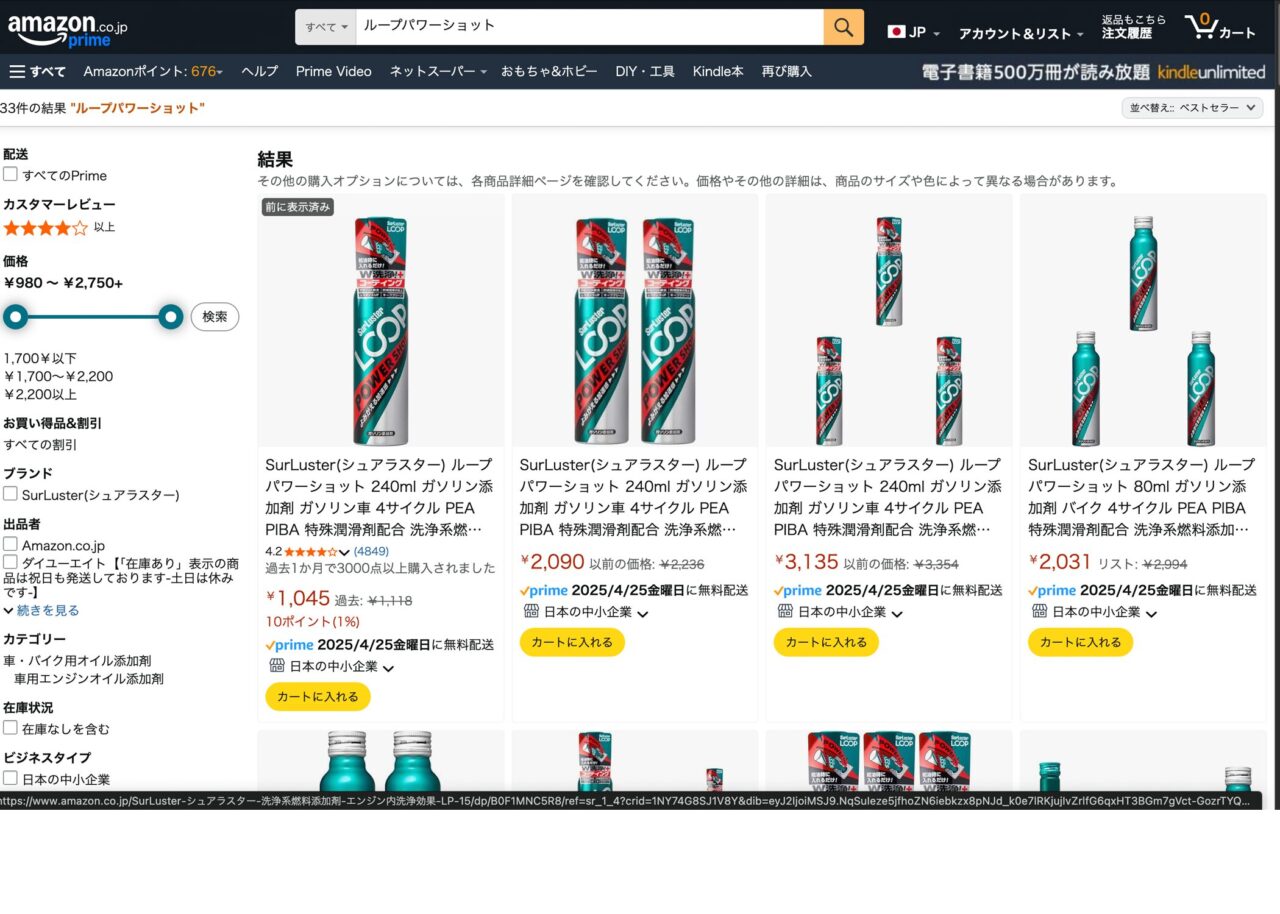Viewport: 1280px width, 914px height.
Task: Check ダイユーエイト seller checkbox
Action: (x=10, y=563)
